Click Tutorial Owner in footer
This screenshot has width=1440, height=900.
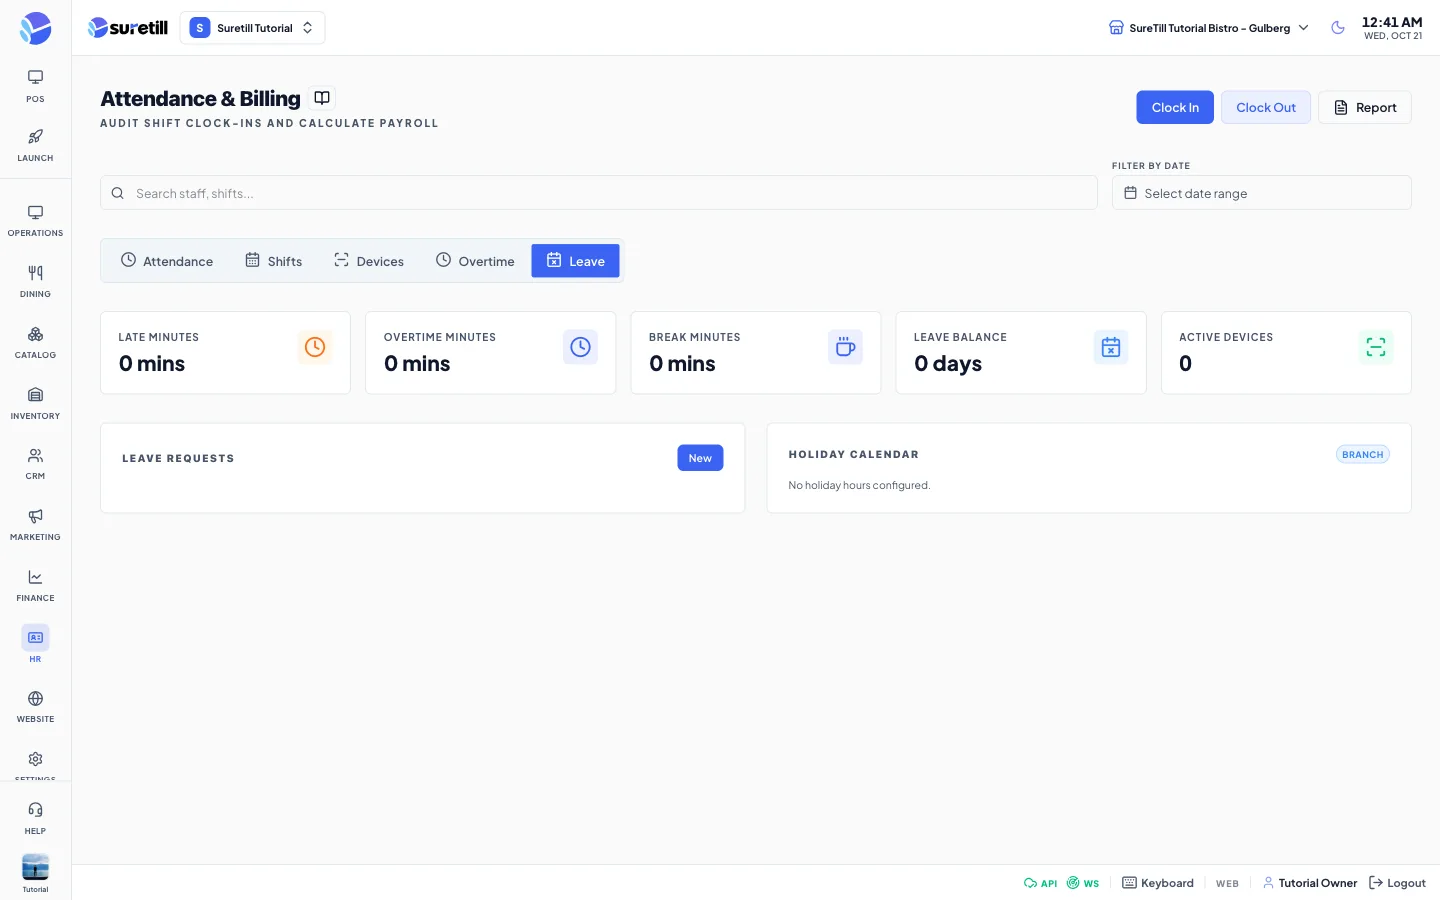tap(1310, 883)
